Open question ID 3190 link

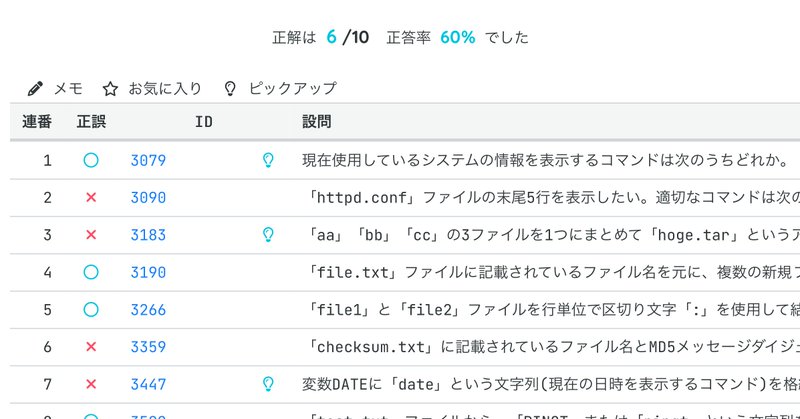148,272
